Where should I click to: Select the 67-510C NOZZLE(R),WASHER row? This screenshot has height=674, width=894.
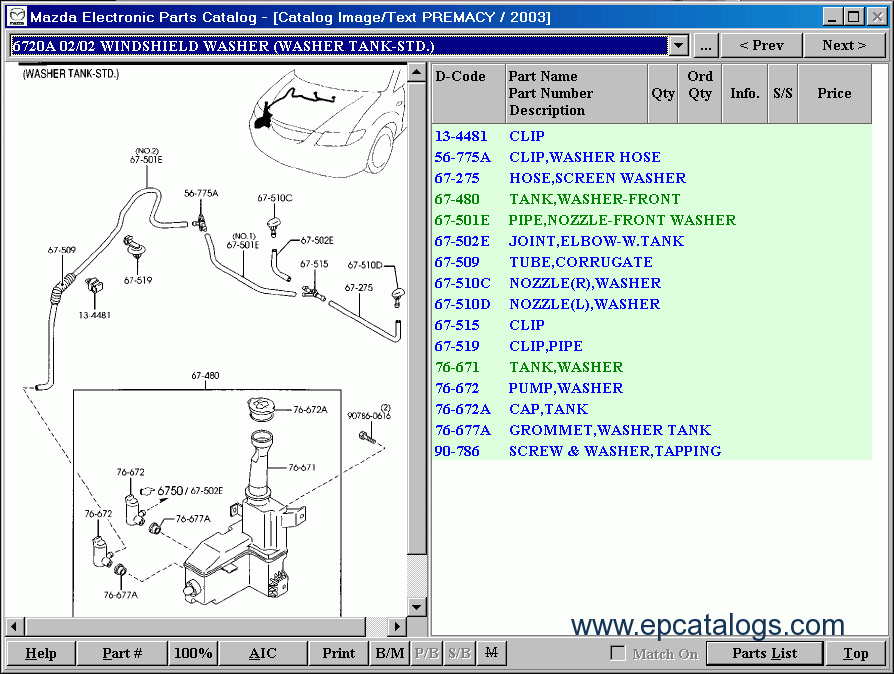(x=652, y=283)
